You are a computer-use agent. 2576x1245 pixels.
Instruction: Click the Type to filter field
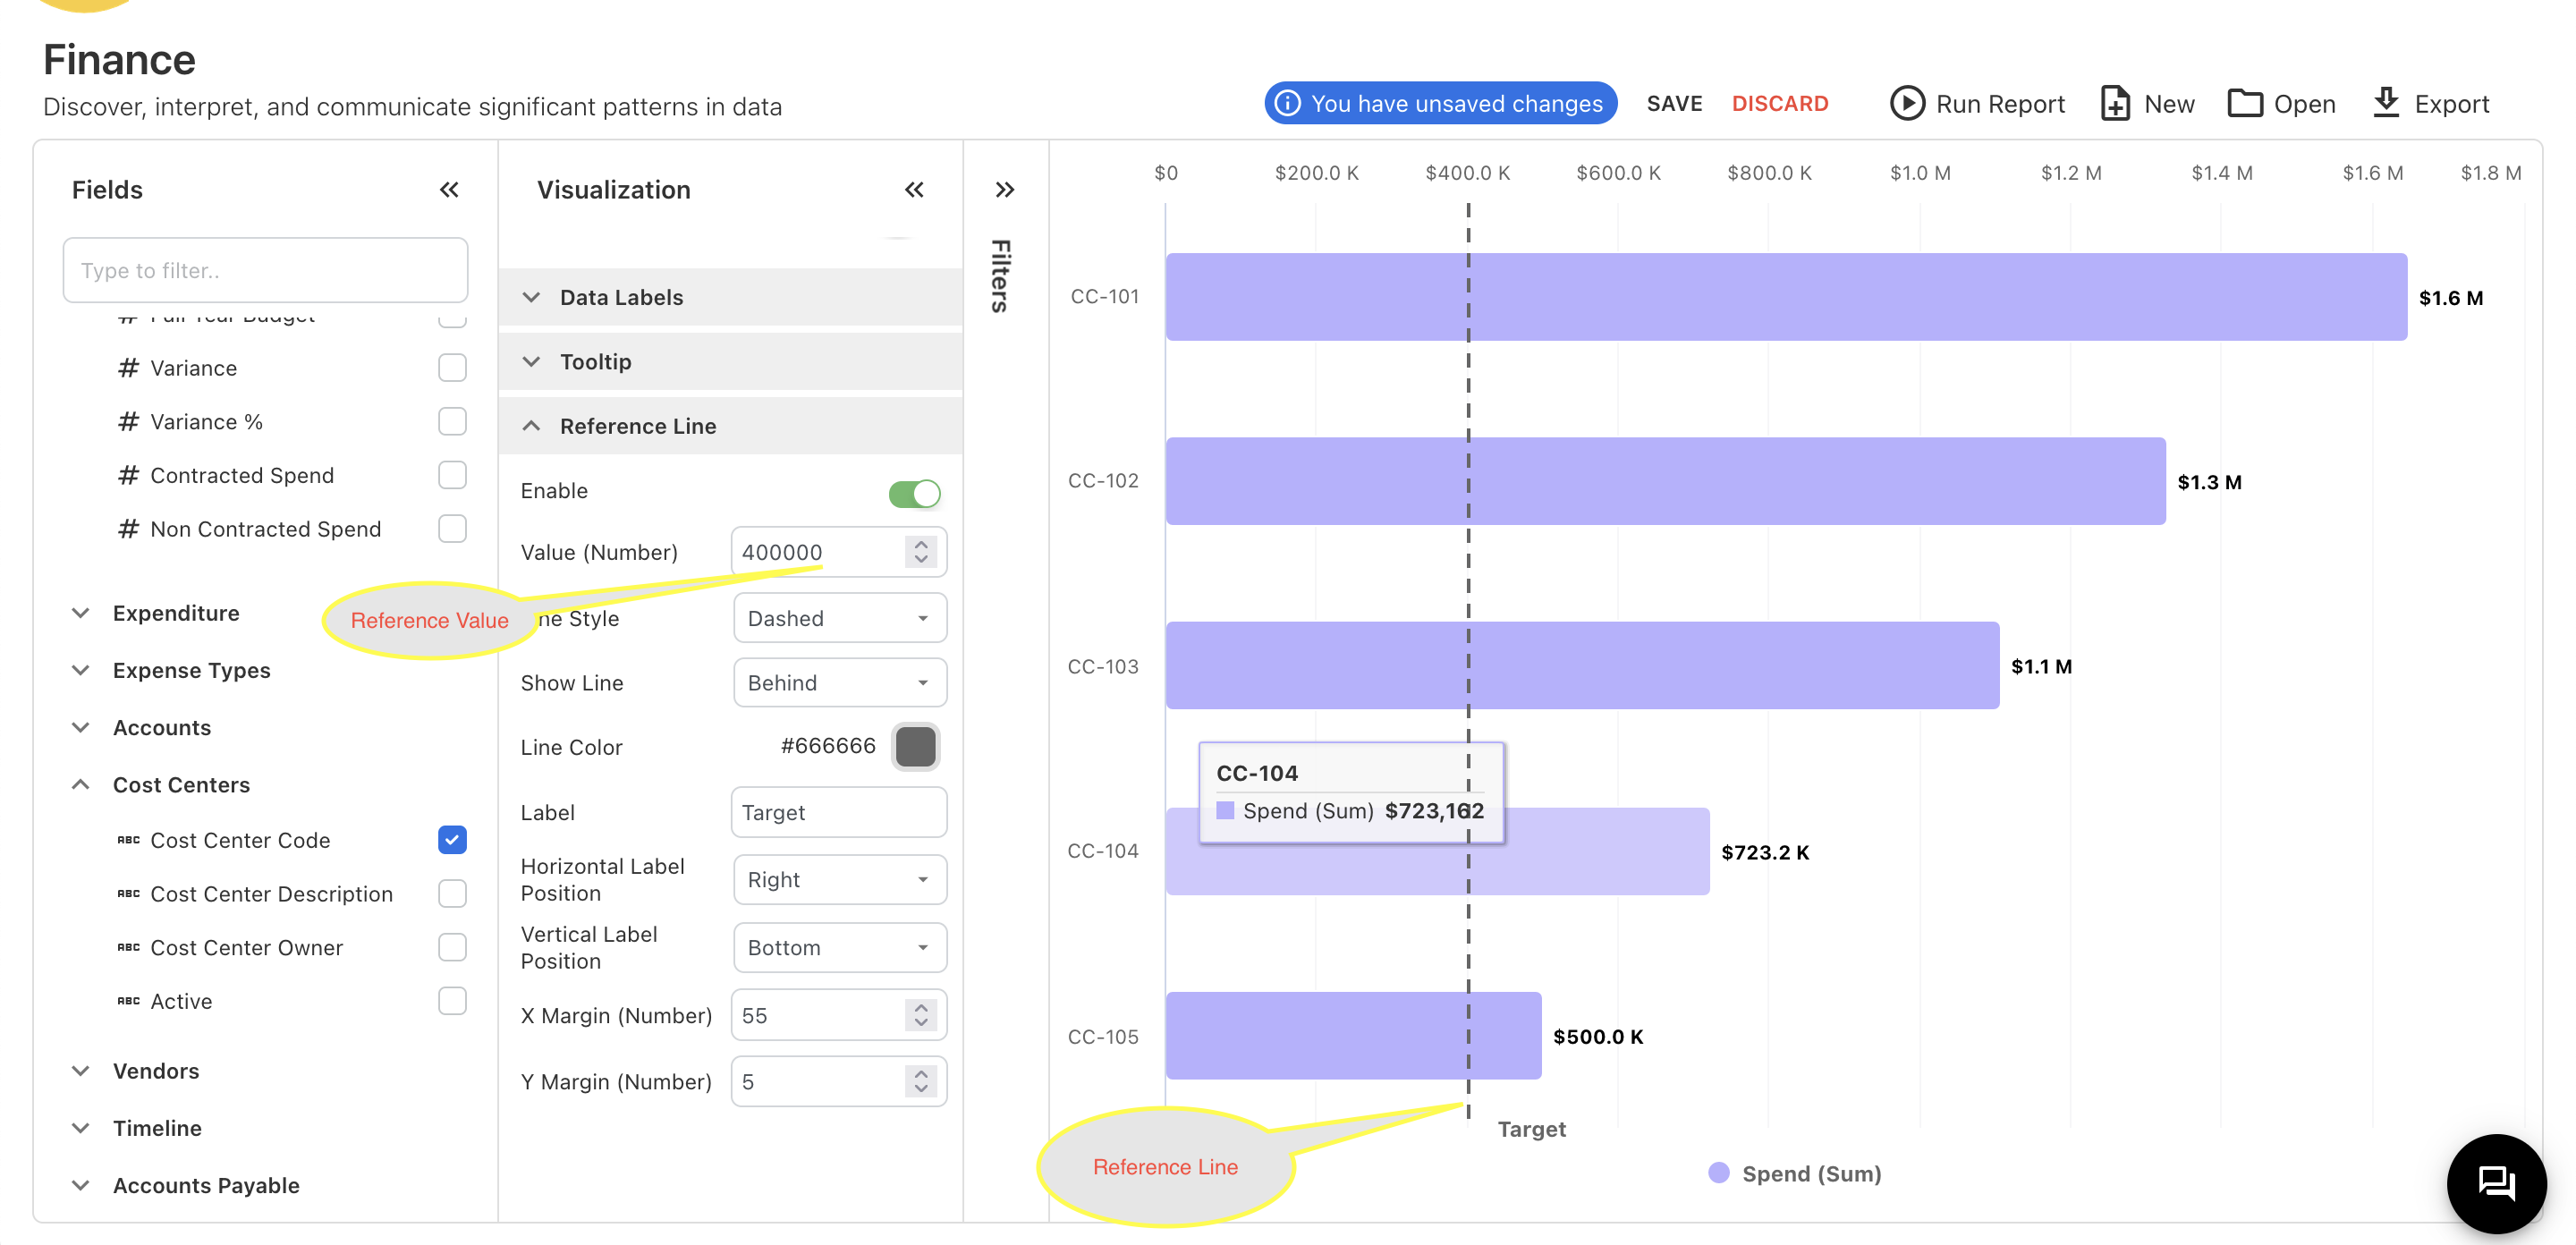[265, 270]
